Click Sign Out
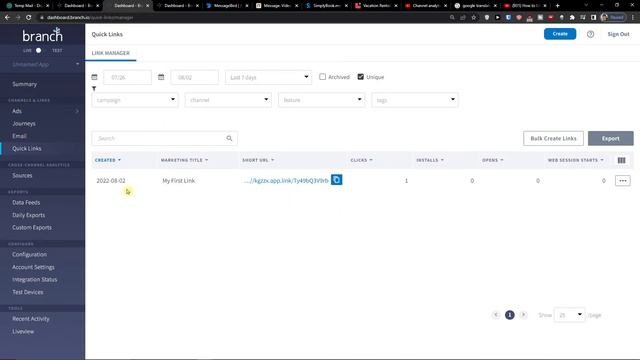 618,34
